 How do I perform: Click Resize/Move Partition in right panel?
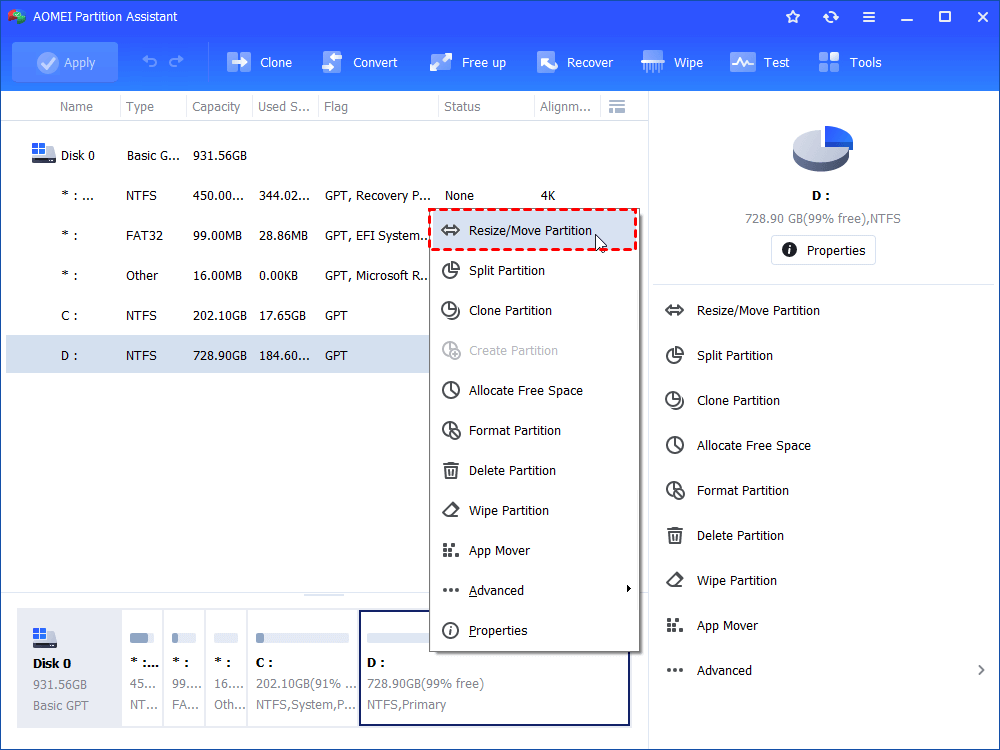click(x=742, y=311)
